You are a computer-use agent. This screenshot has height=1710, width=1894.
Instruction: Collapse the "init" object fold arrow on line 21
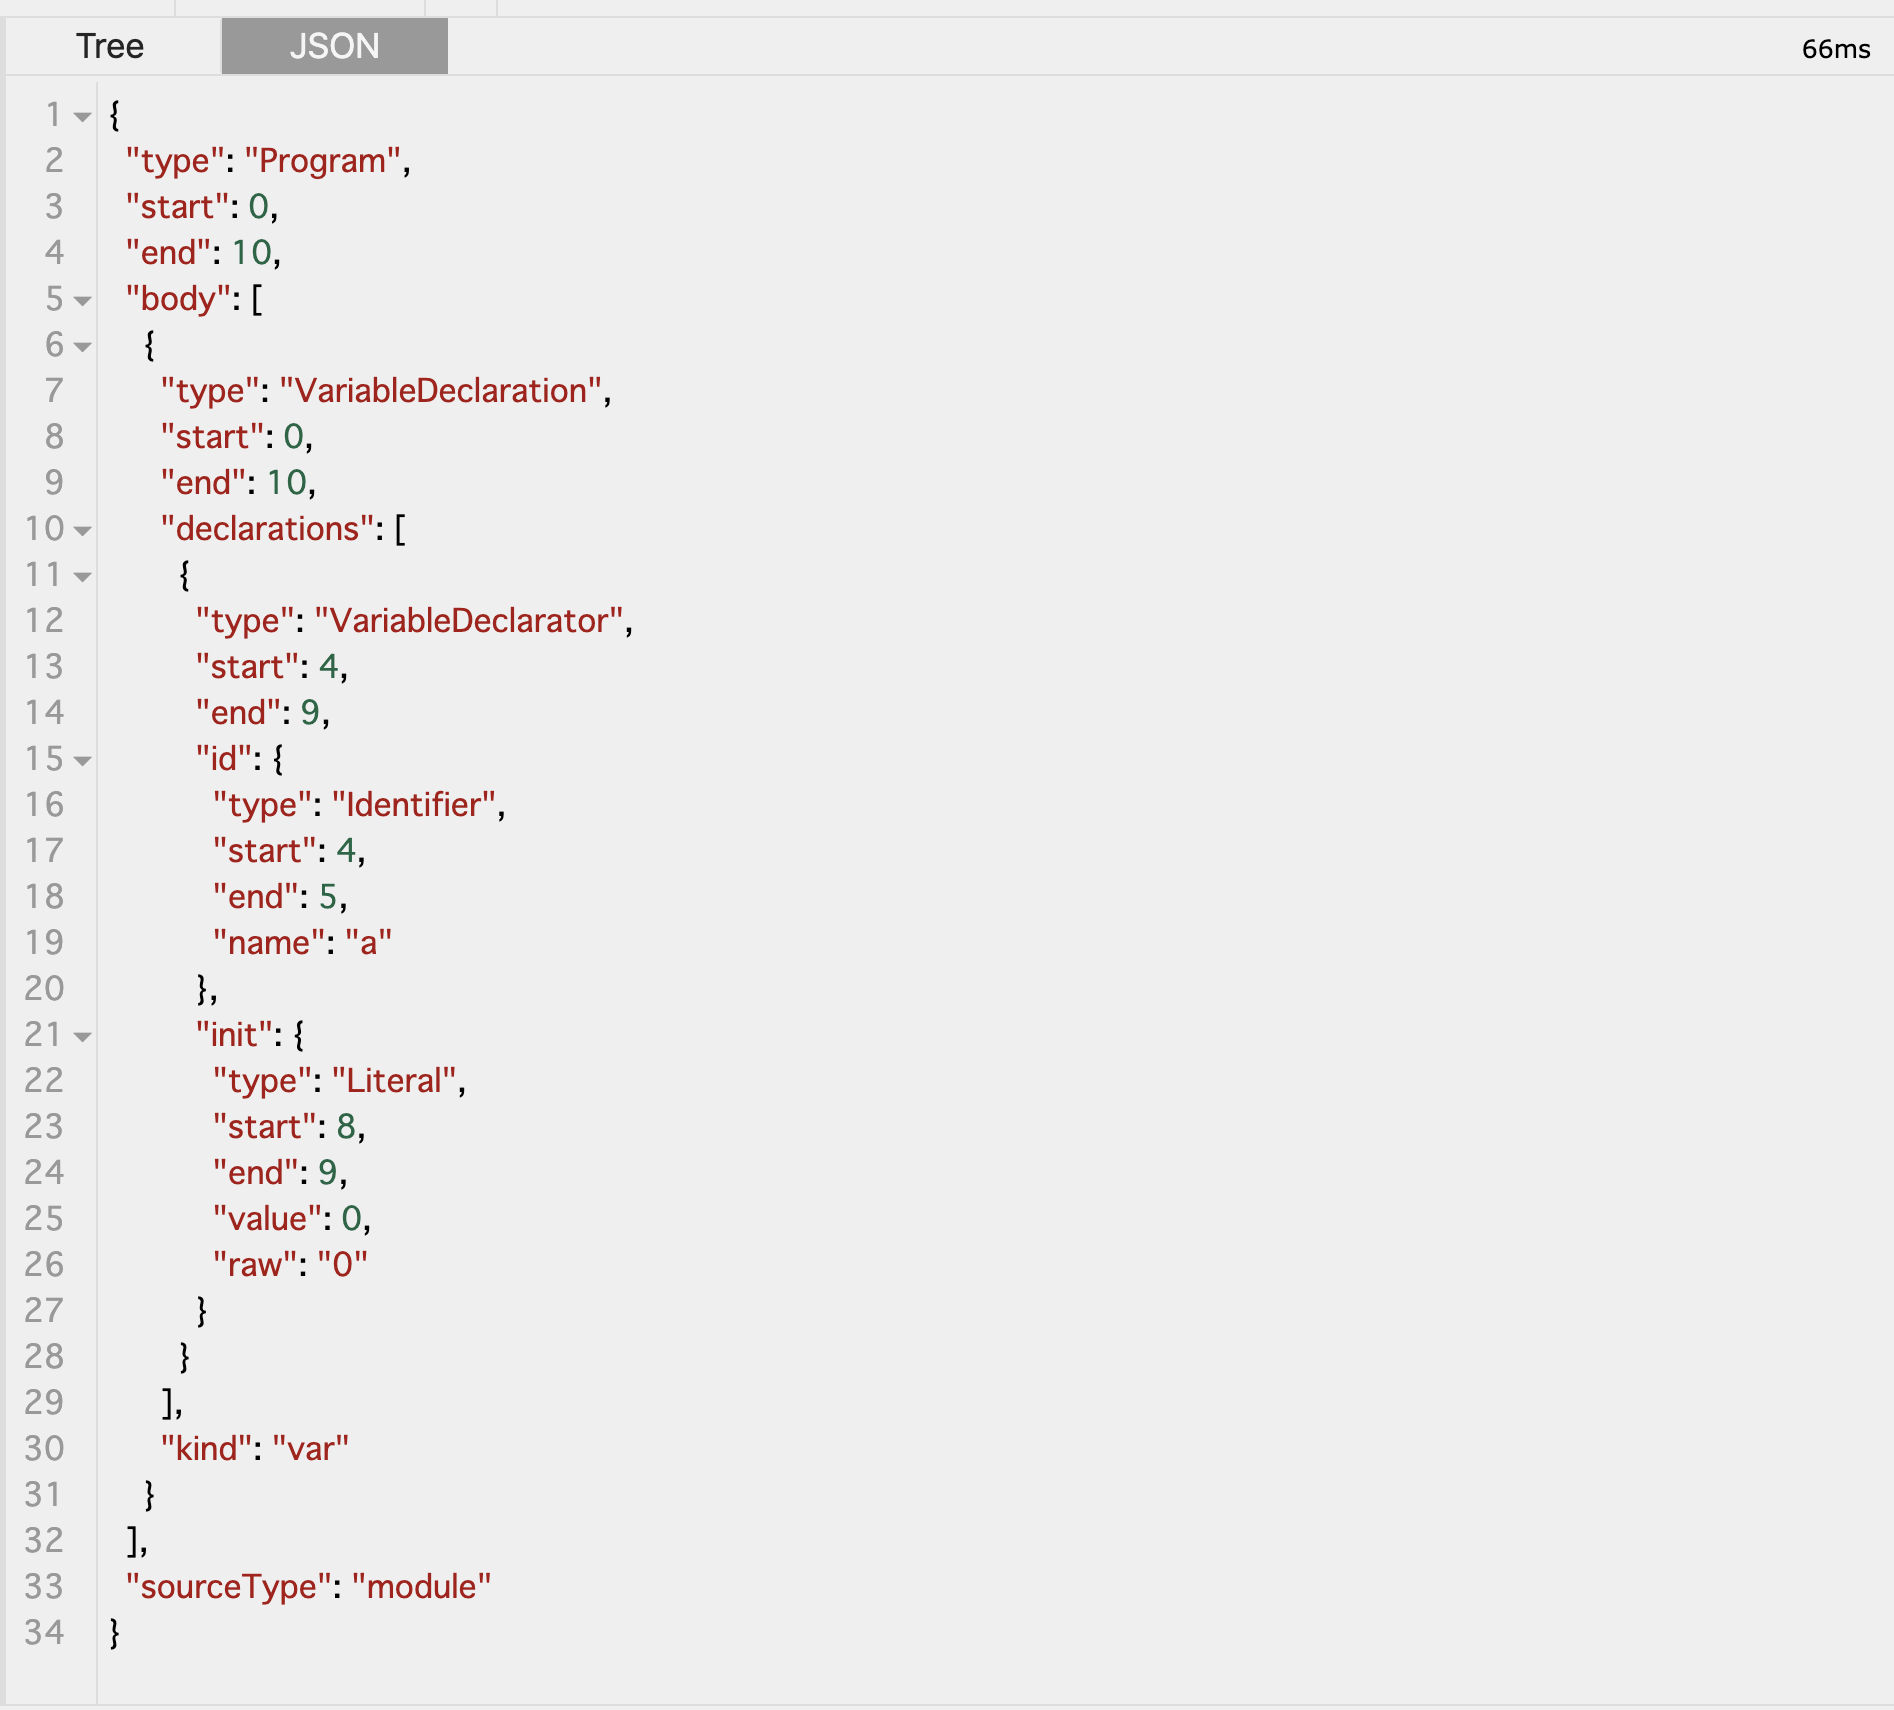pos(83,1037)
